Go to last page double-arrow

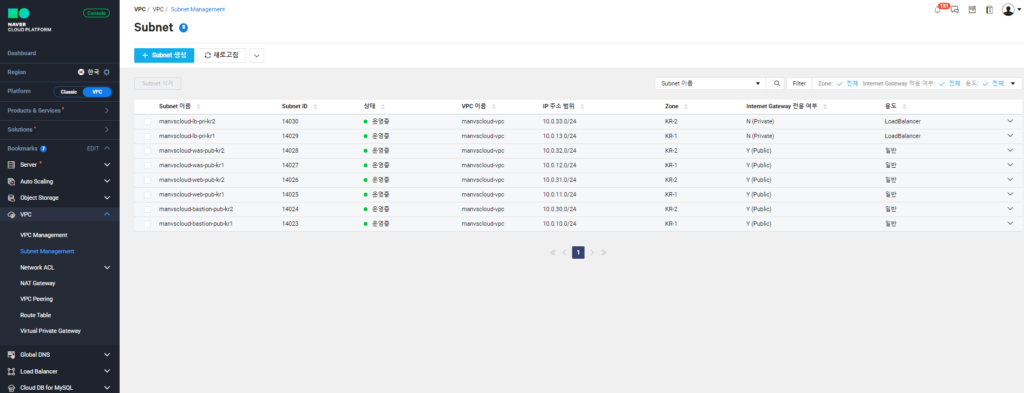click(x=603, y=253)
